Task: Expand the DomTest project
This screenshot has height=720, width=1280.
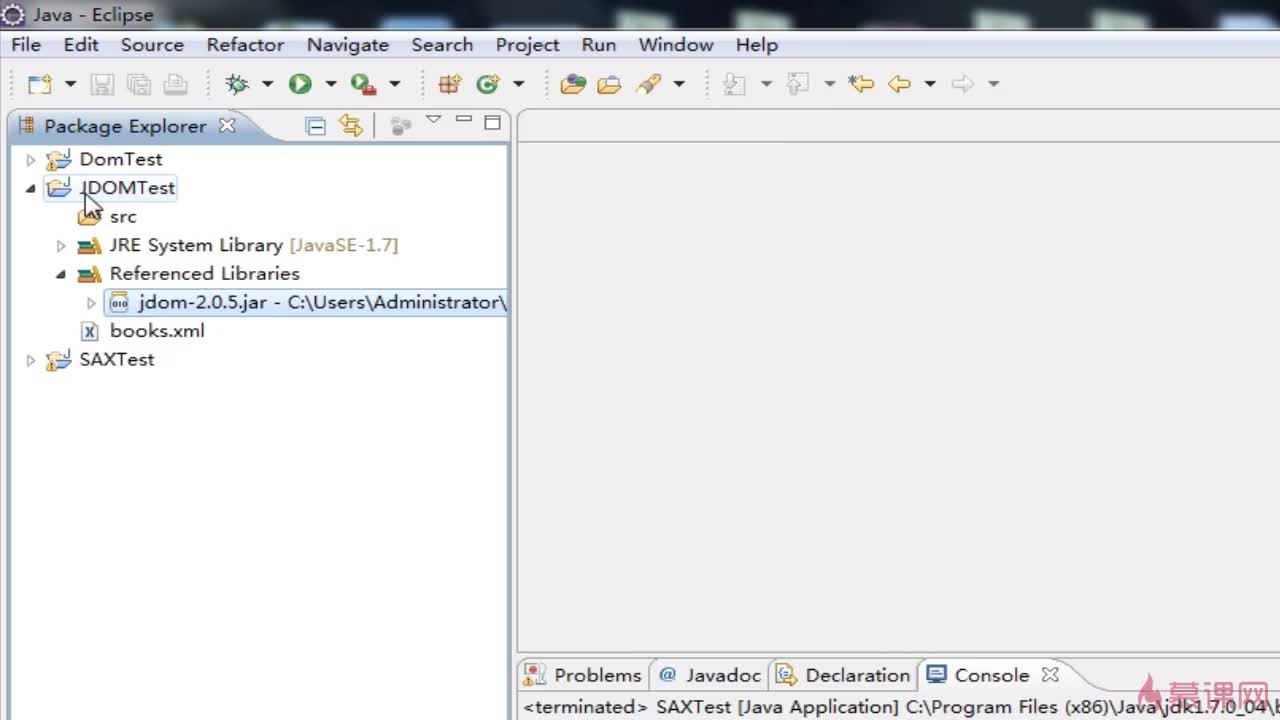Action: (30, 159)
